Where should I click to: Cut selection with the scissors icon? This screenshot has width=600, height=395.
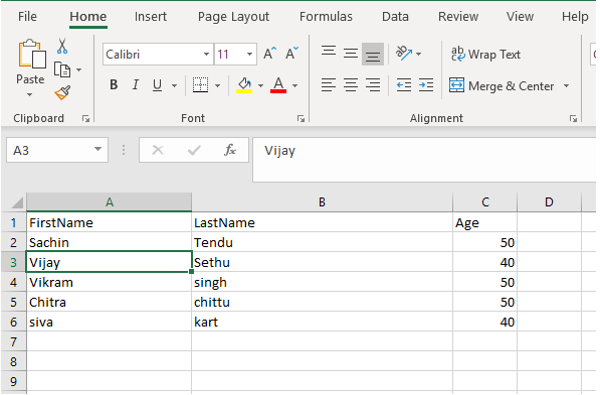coord(62,46)
